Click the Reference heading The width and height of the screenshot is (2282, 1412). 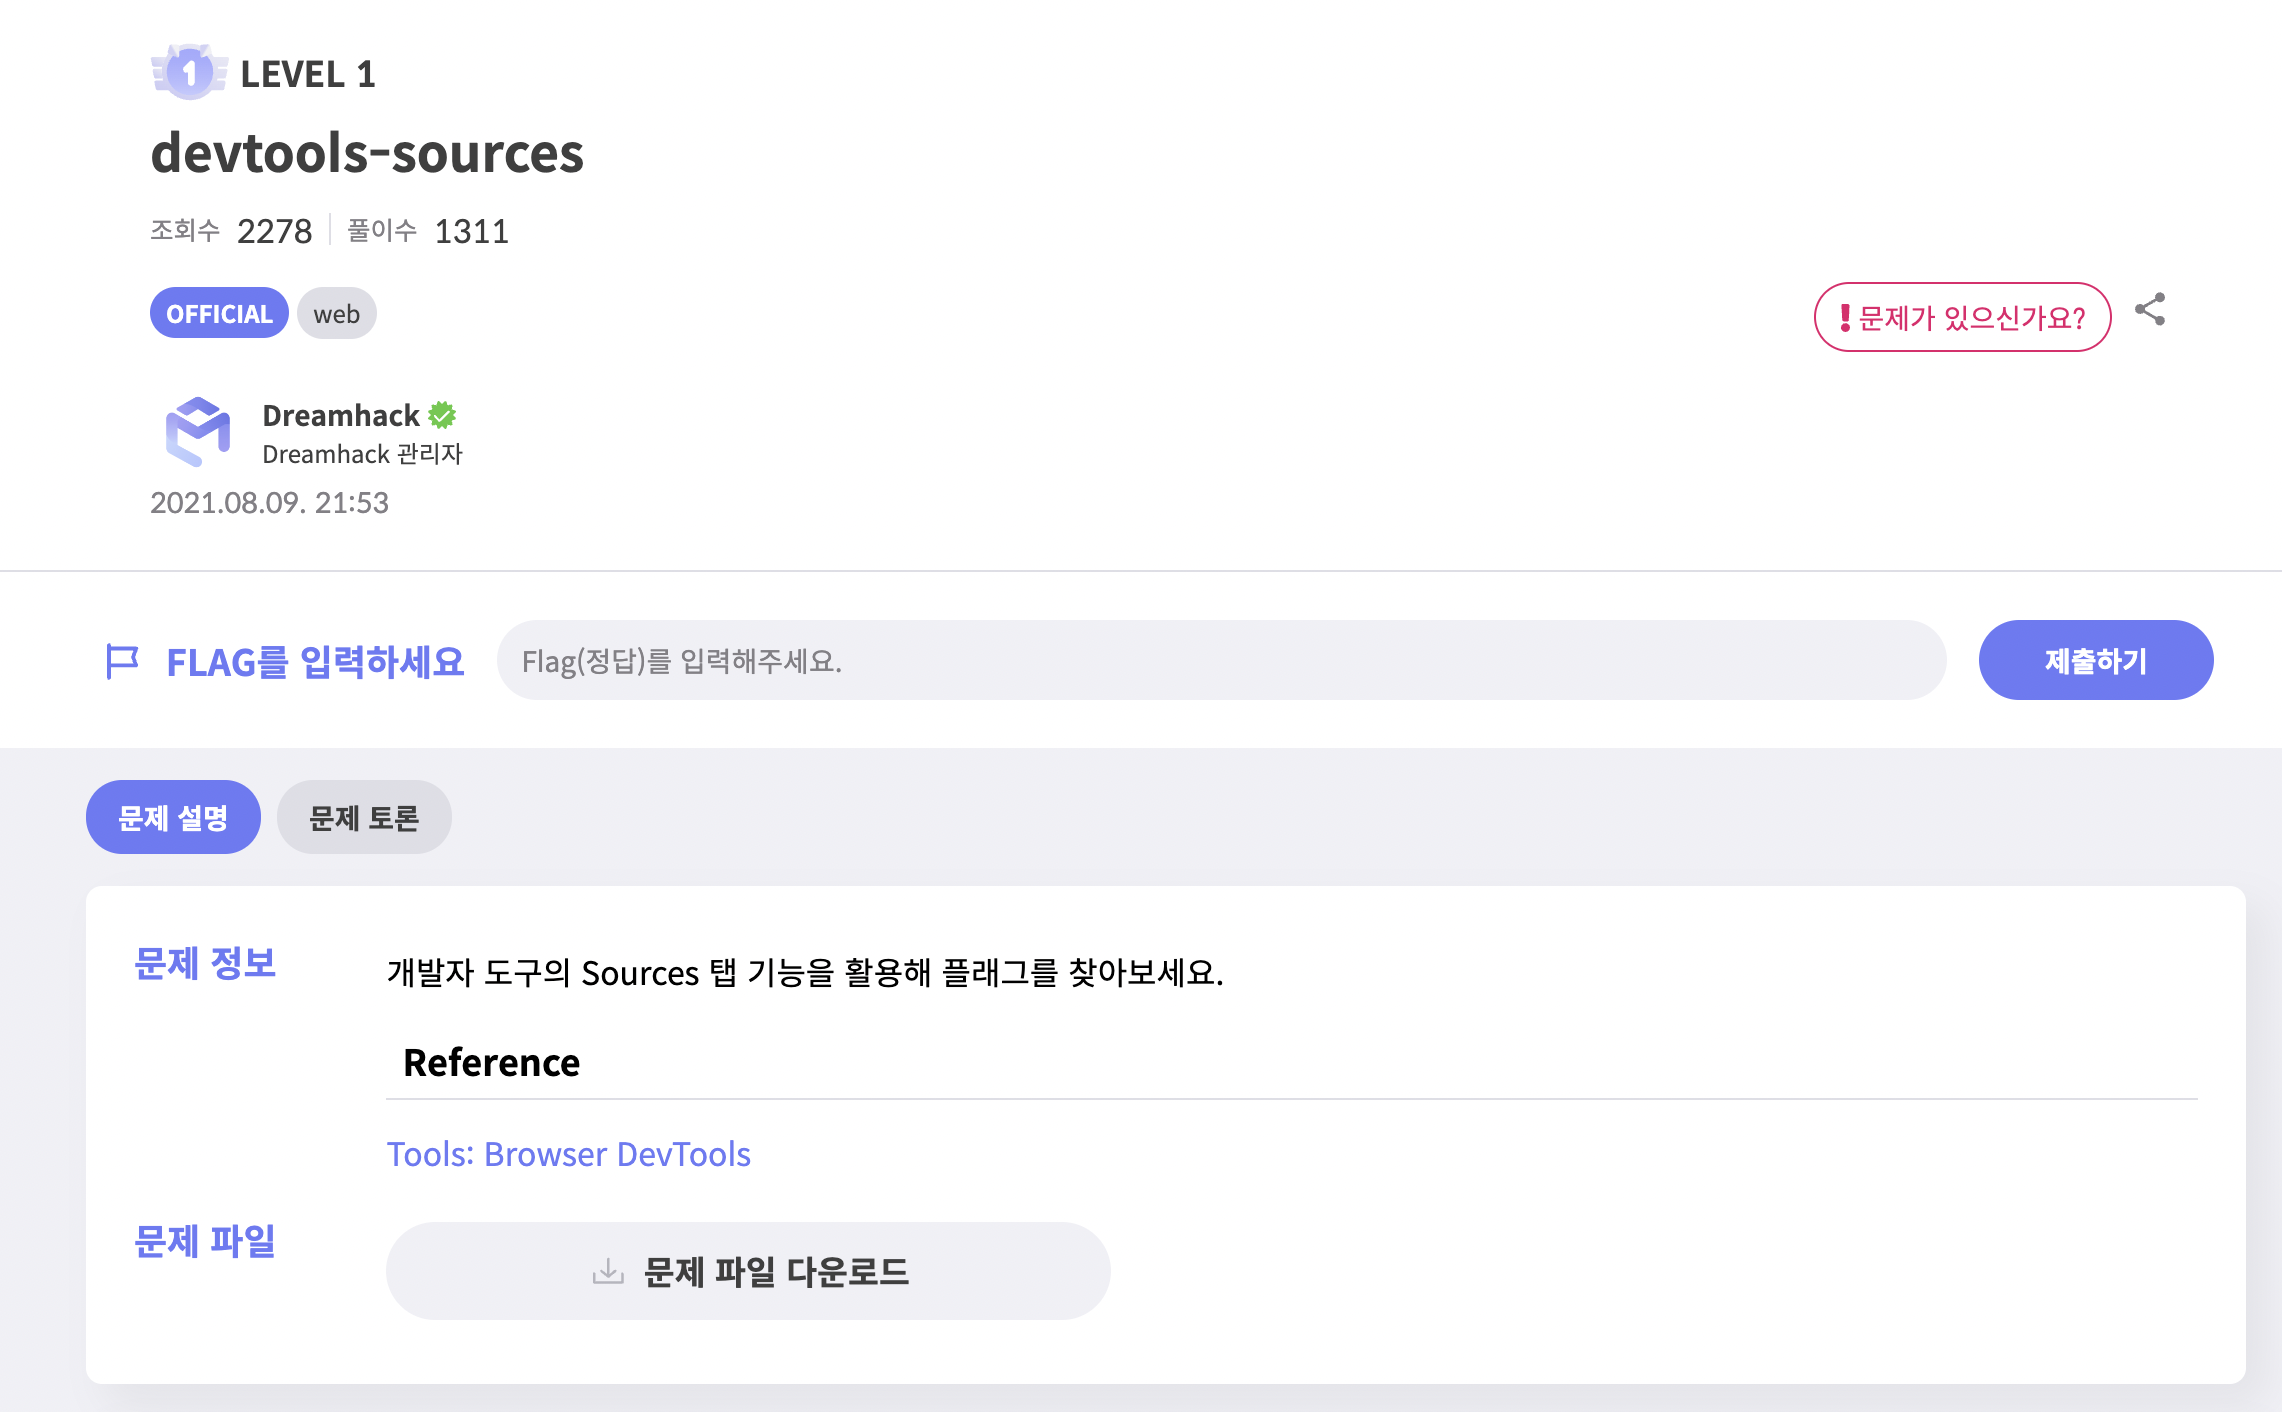click(x=491, y=1062)
